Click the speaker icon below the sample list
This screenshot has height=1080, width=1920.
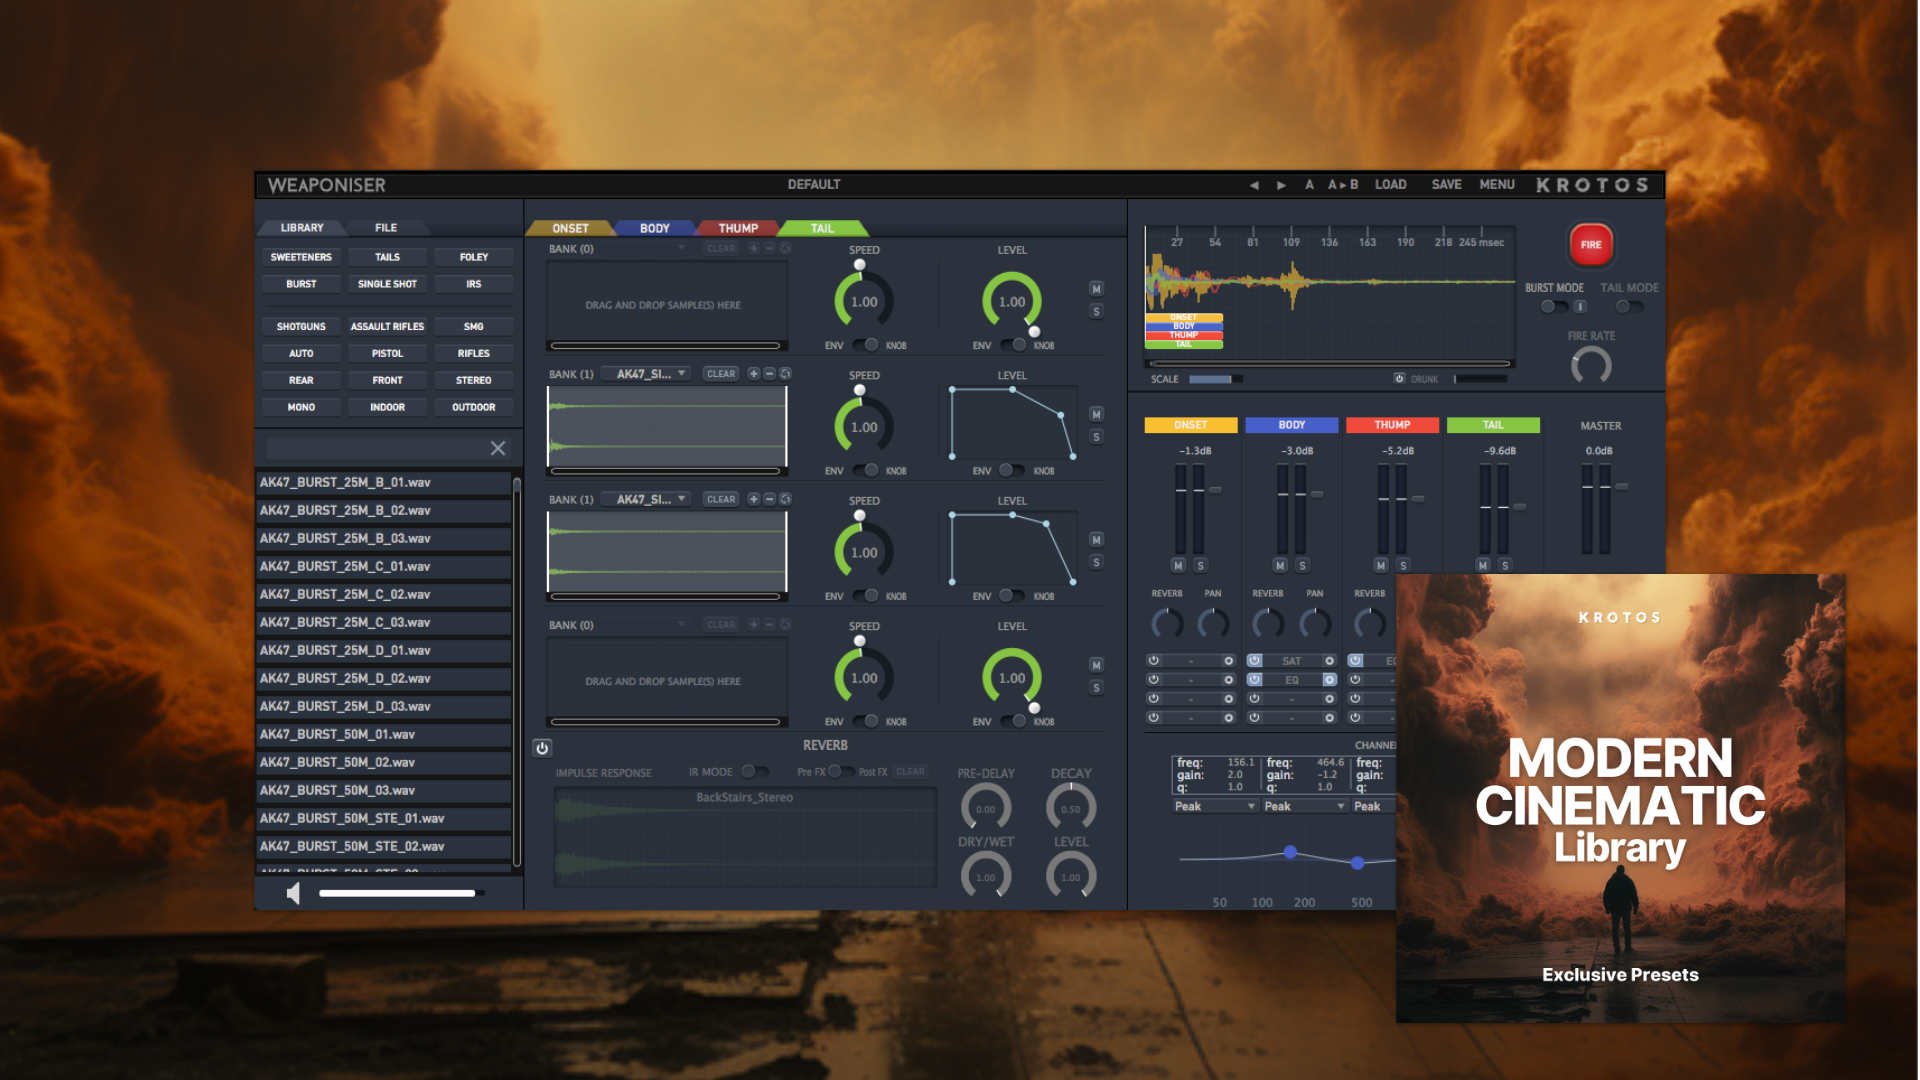291,894
